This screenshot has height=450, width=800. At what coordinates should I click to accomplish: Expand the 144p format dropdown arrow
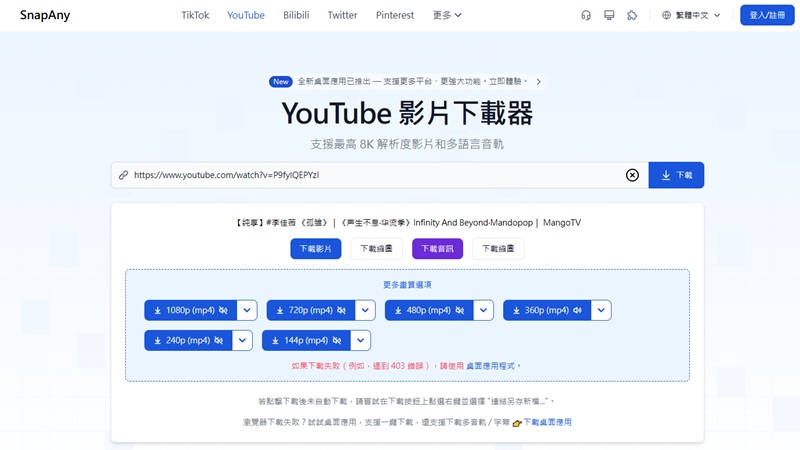click(361, 340)
